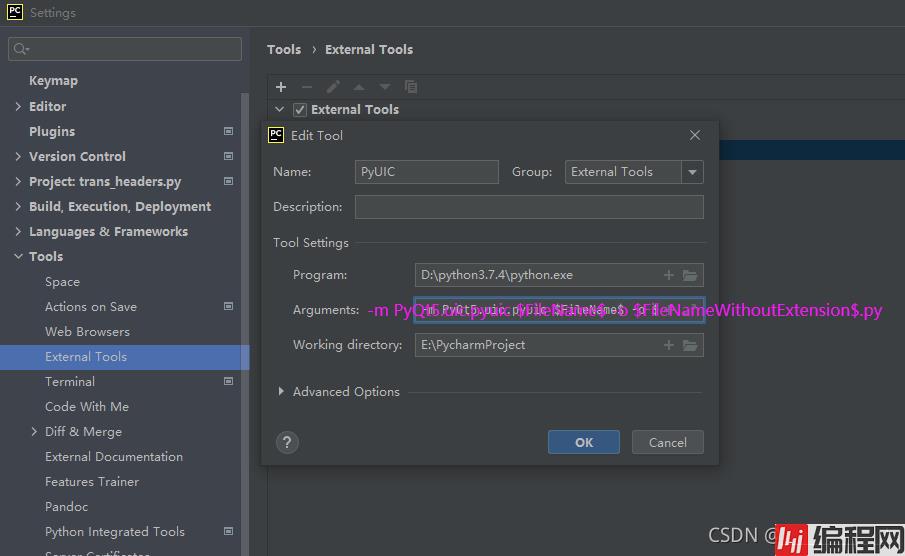
Task: Insert macro in Working directory field
Action: (x=669, y=345)
